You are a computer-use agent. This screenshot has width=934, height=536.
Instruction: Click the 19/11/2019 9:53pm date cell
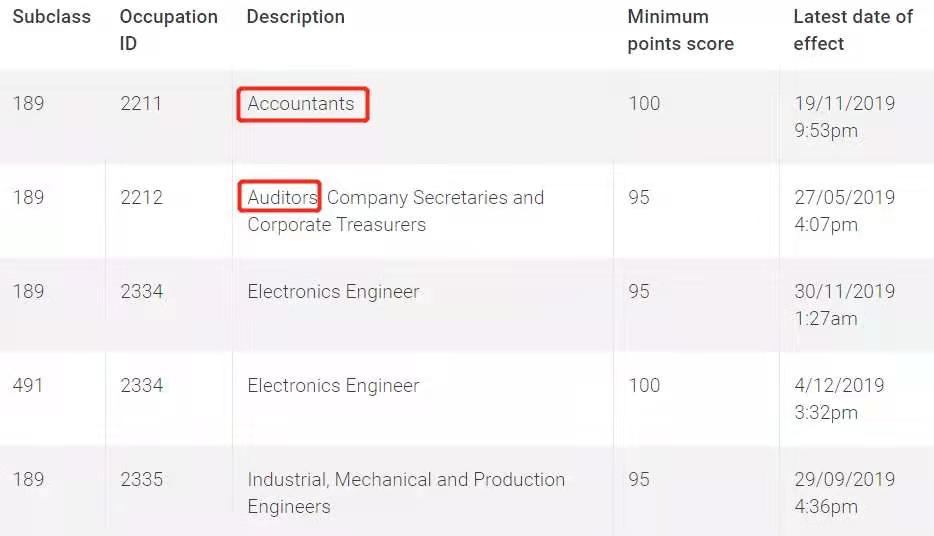845,117
